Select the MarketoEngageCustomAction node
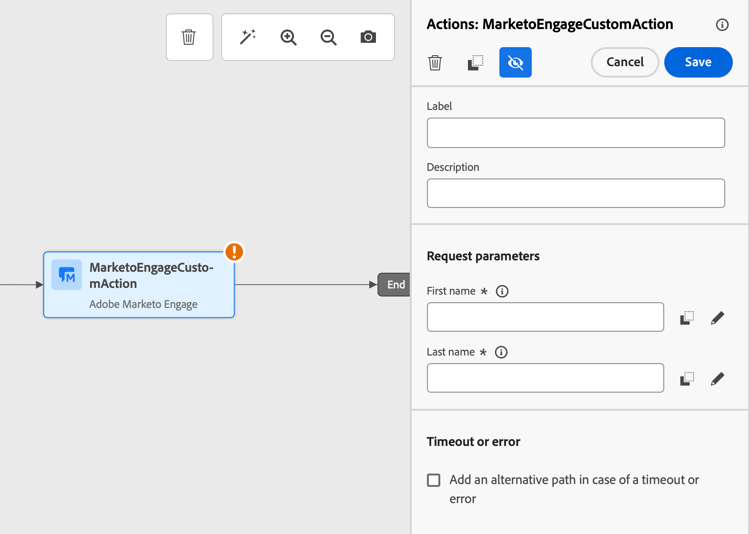 tap(139, 285)
